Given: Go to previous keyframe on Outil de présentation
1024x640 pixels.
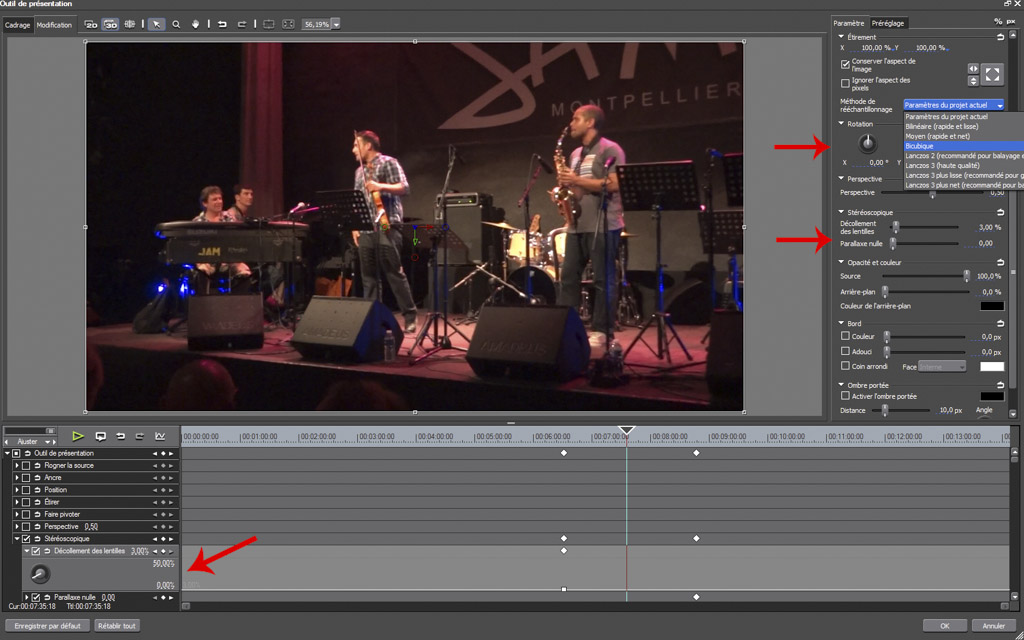Looking at the screenshot, I should click(x=155, y=453).
